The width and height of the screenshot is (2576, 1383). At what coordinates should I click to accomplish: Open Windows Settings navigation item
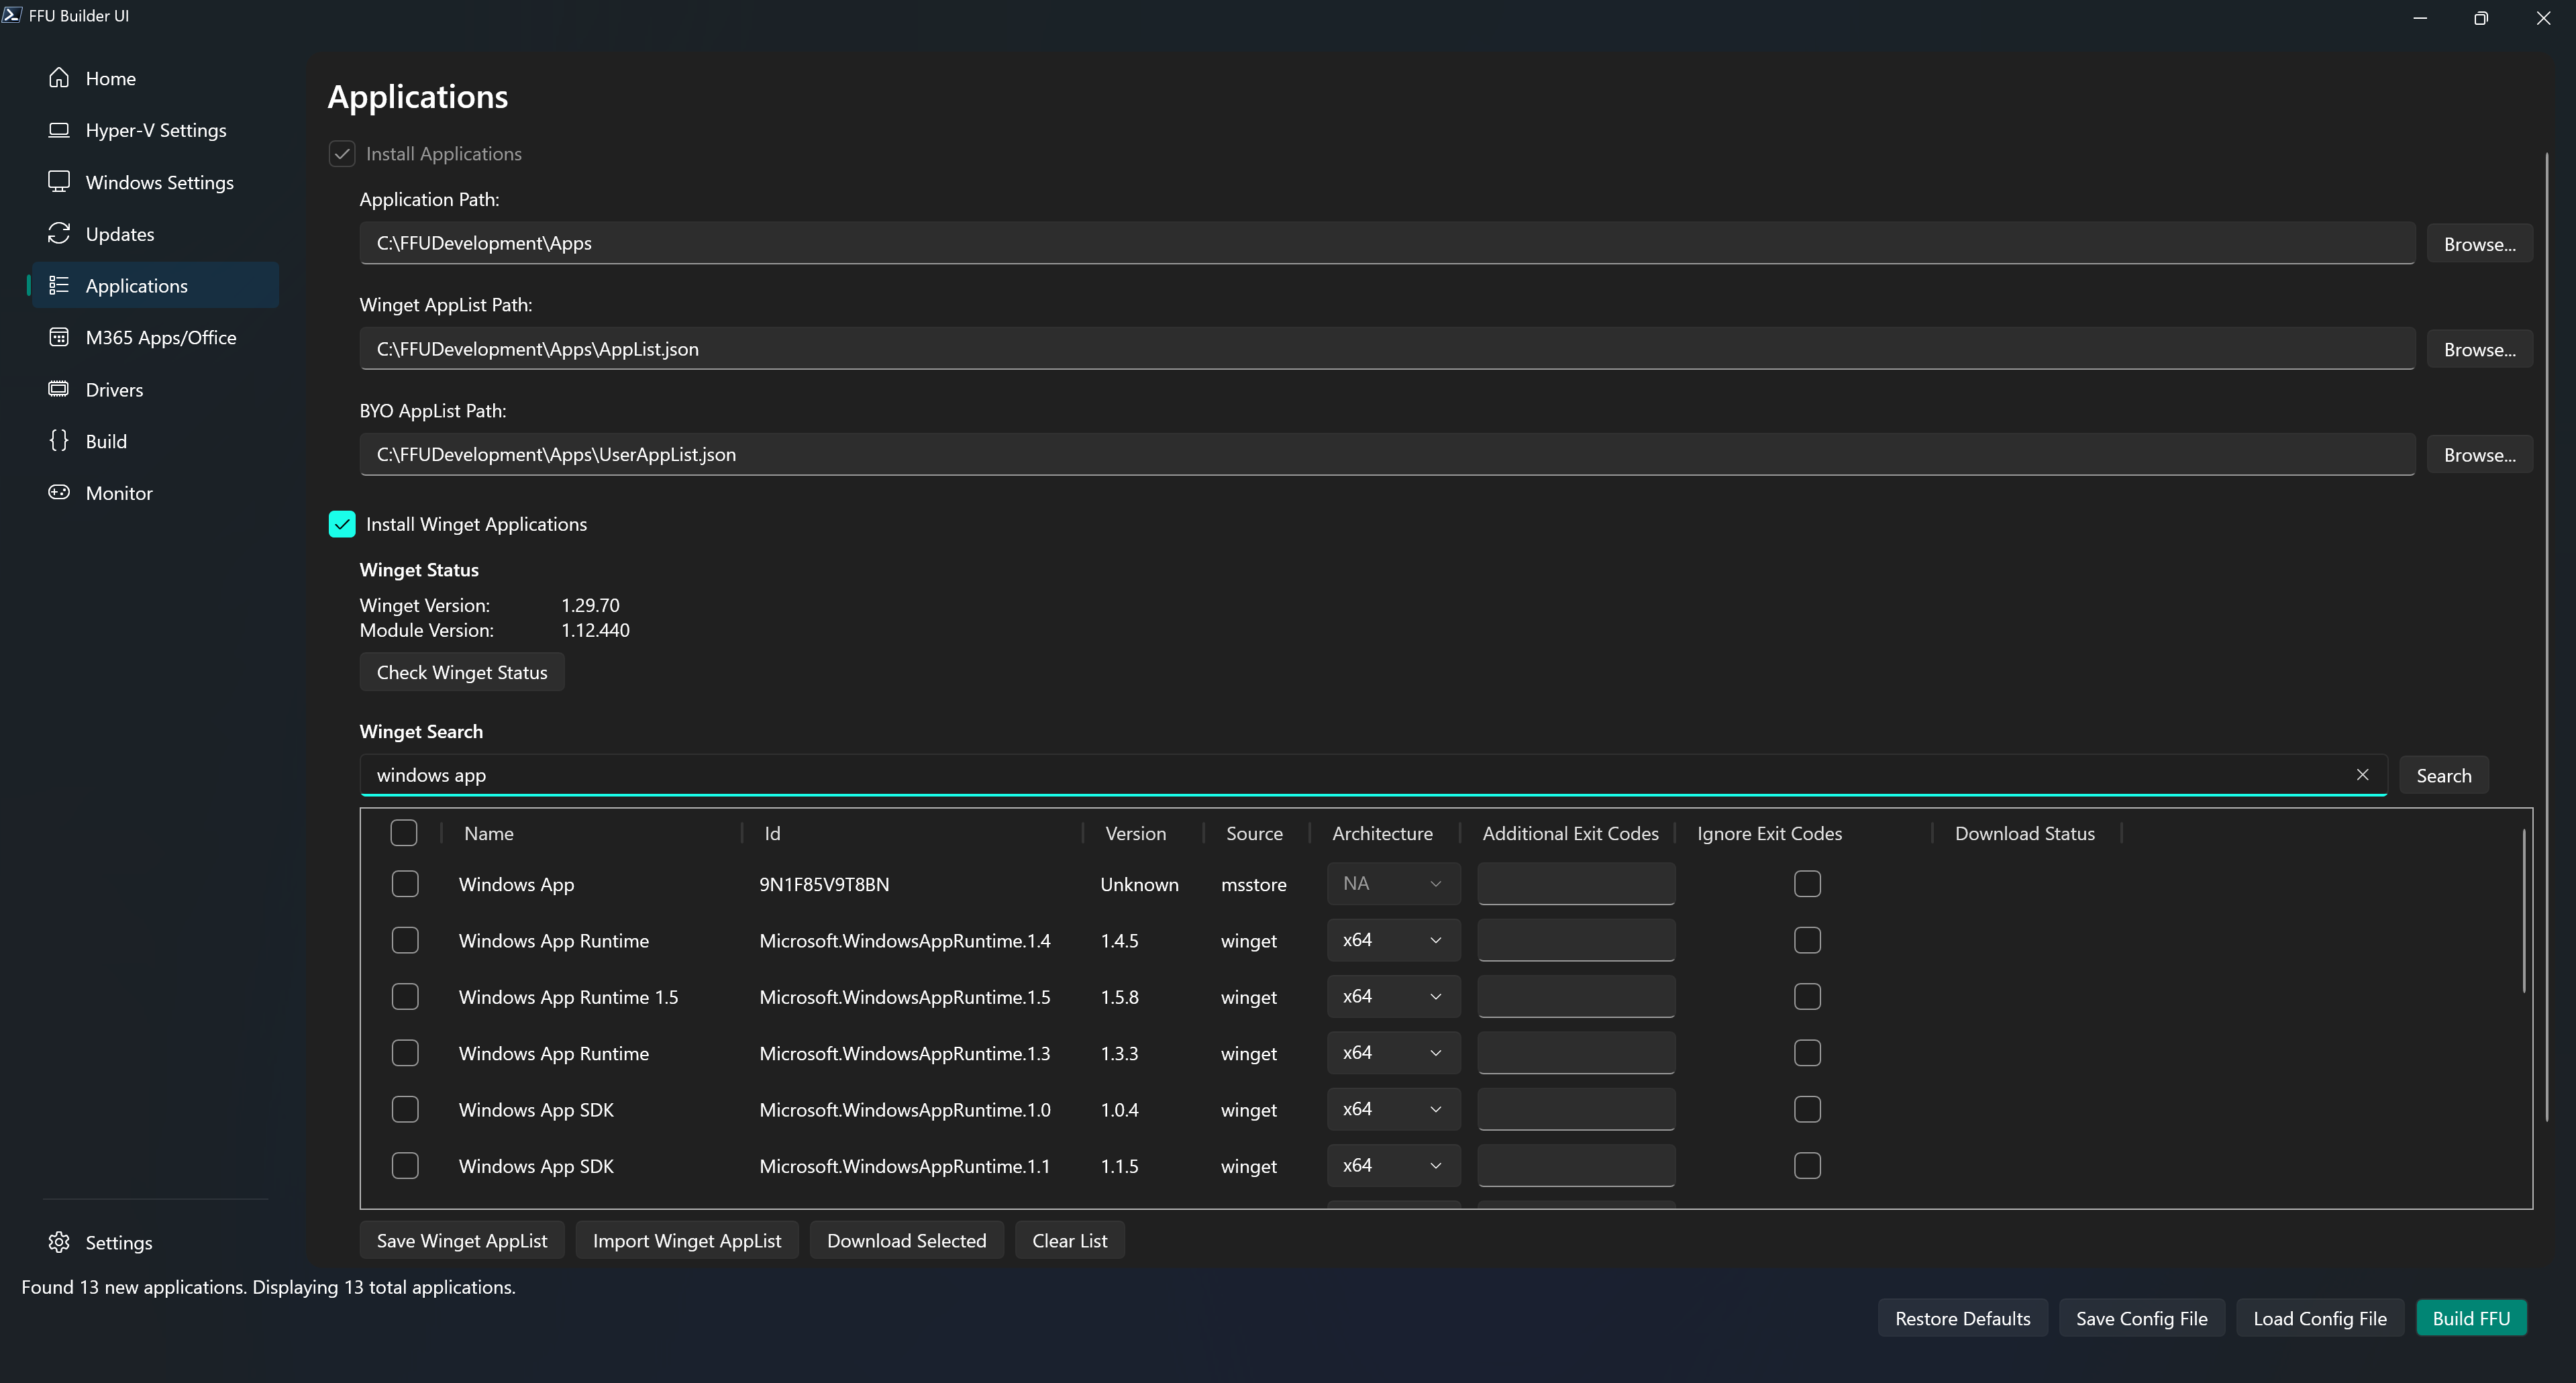click(159, 182)
